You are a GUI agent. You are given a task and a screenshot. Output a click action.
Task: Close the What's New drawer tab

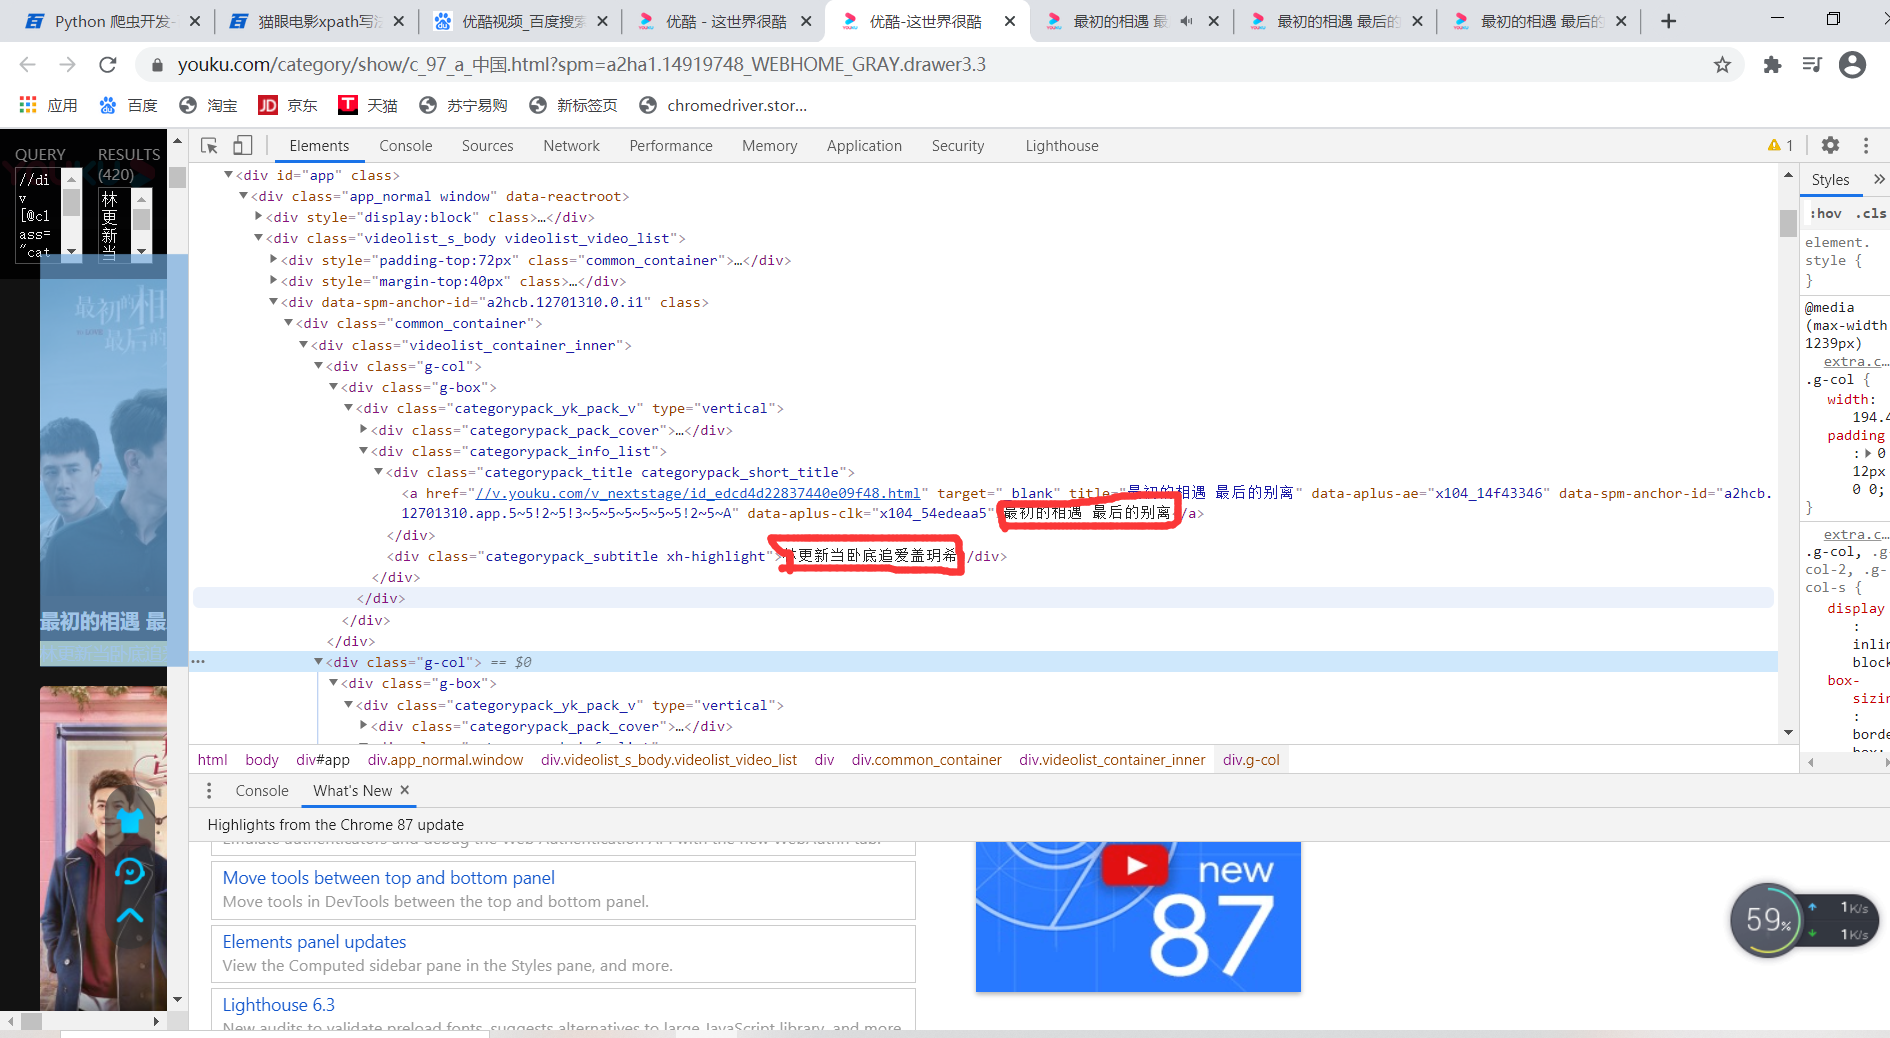(405, 790)
